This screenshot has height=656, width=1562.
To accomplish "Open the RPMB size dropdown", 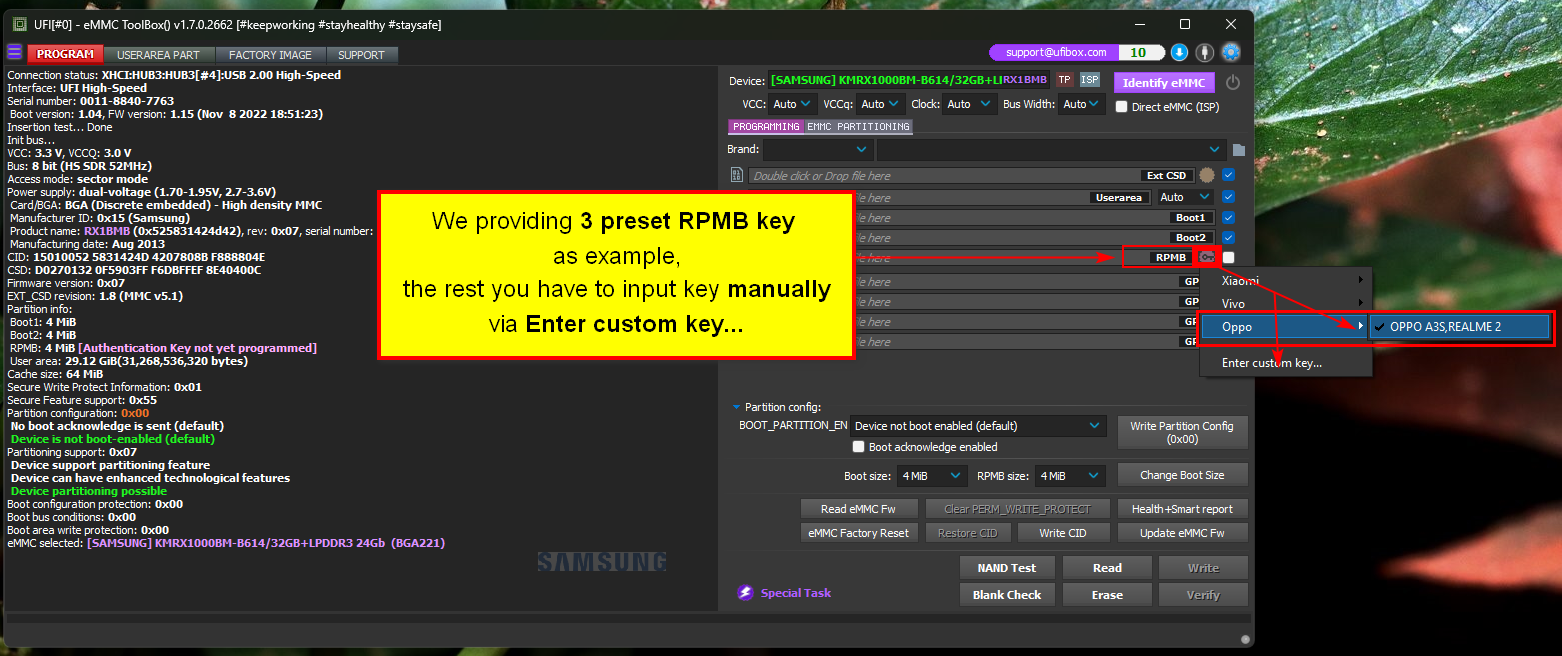I will tap(1069, 476).
